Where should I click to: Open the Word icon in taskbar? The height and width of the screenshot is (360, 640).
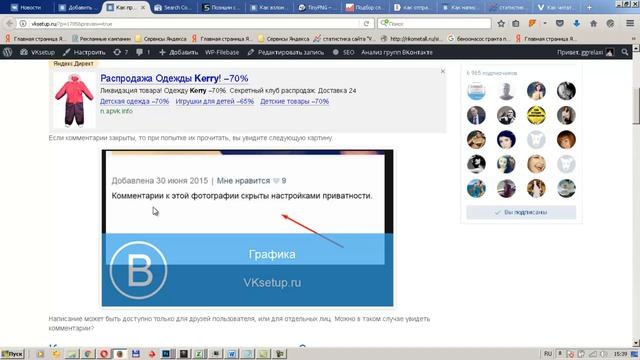(x=231, y=354)
